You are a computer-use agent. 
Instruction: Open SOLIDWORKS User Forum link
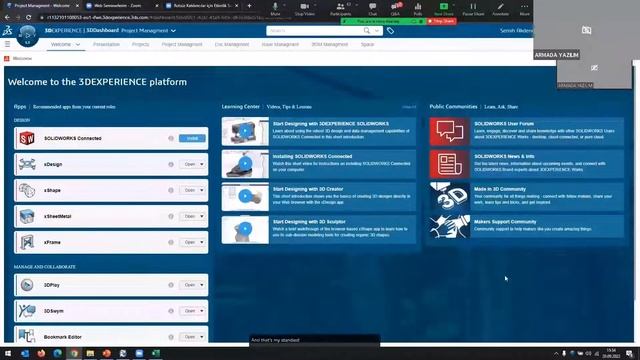pyautogui.click(x=504, y=124)
